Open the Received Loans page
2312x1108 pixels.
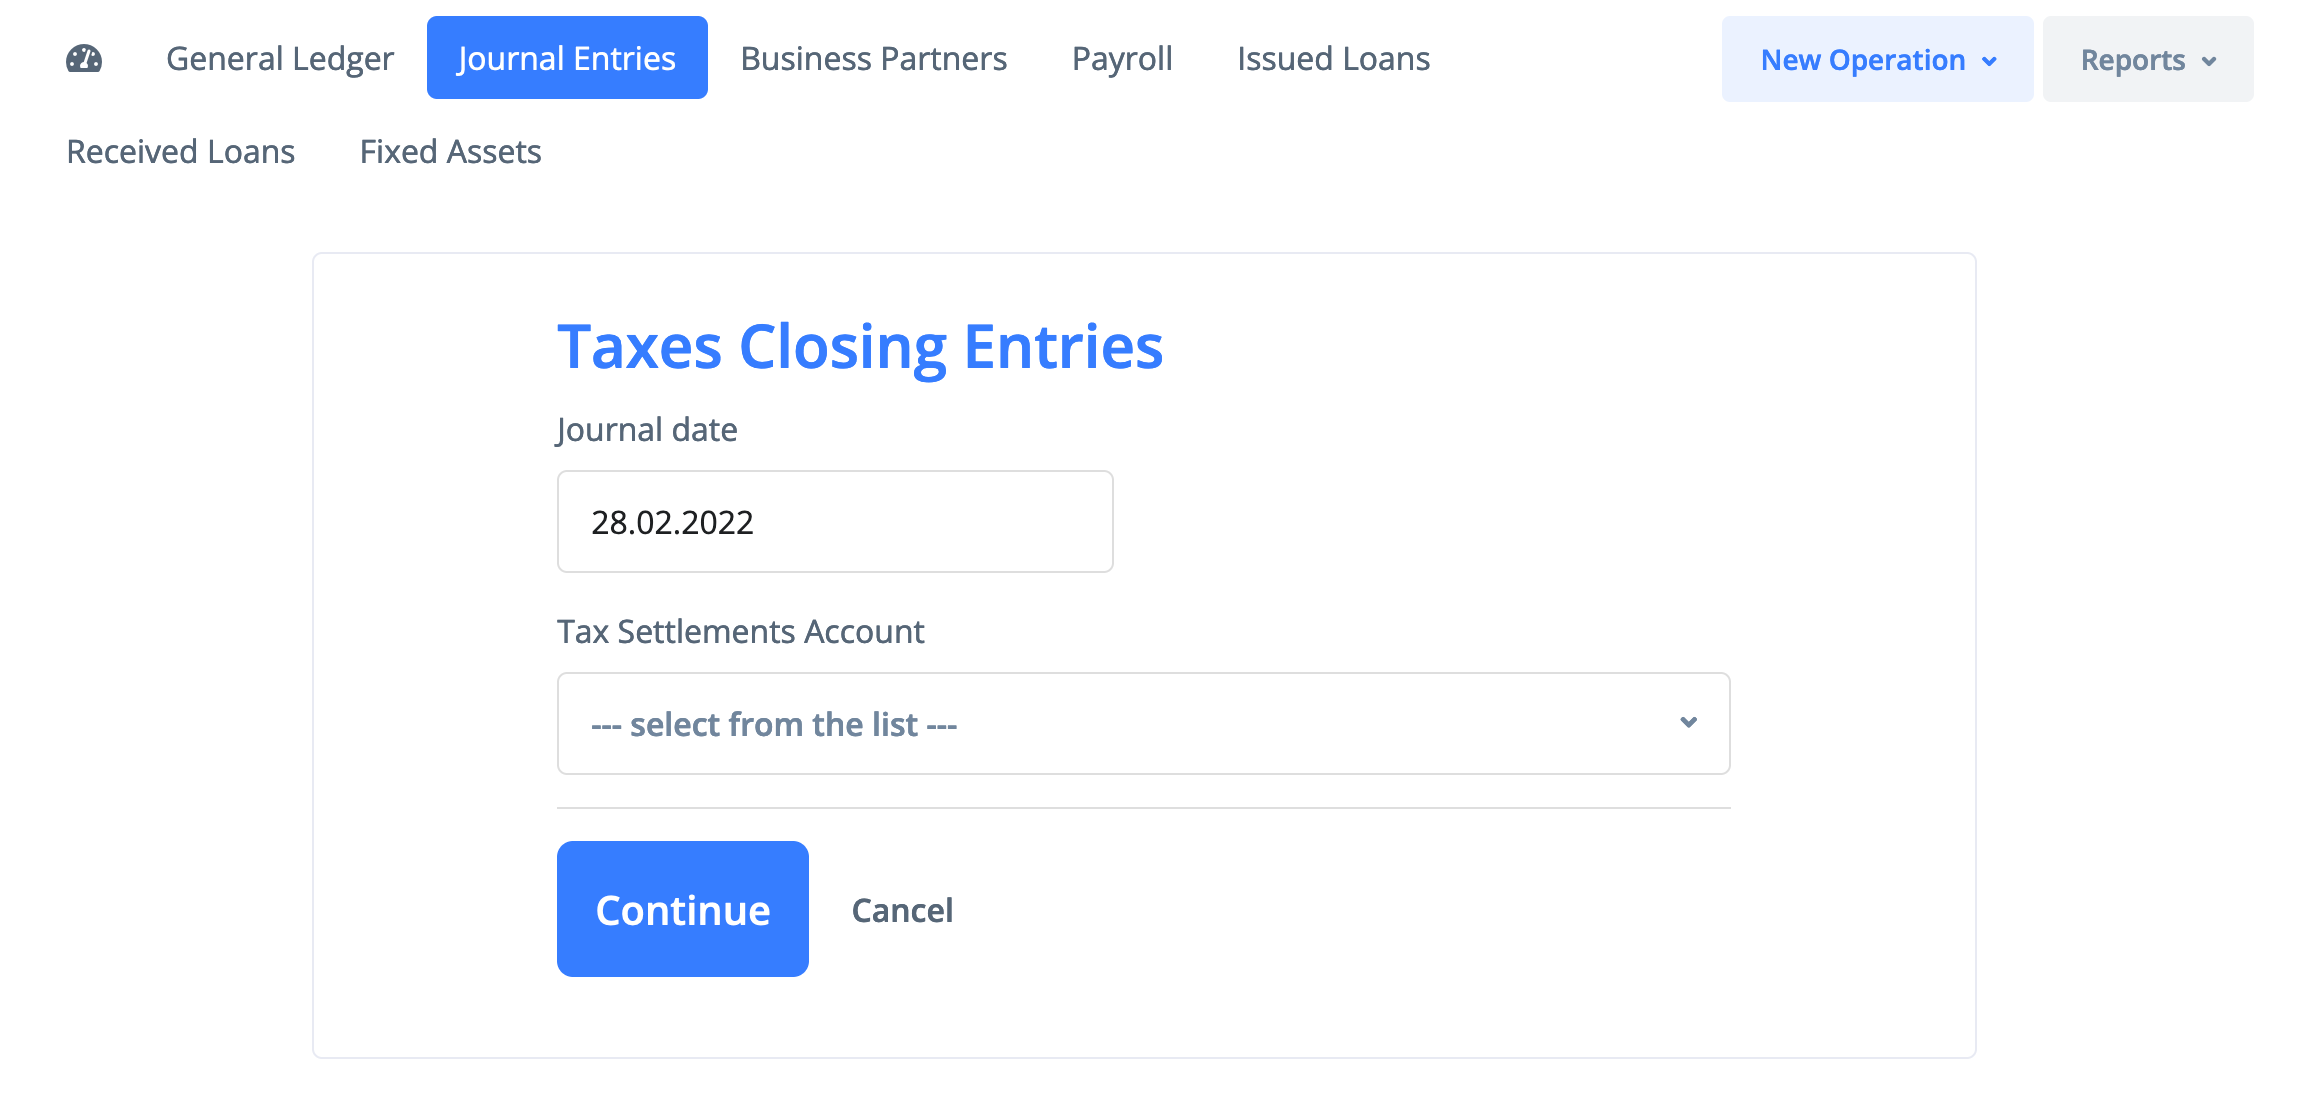[181, 152]
